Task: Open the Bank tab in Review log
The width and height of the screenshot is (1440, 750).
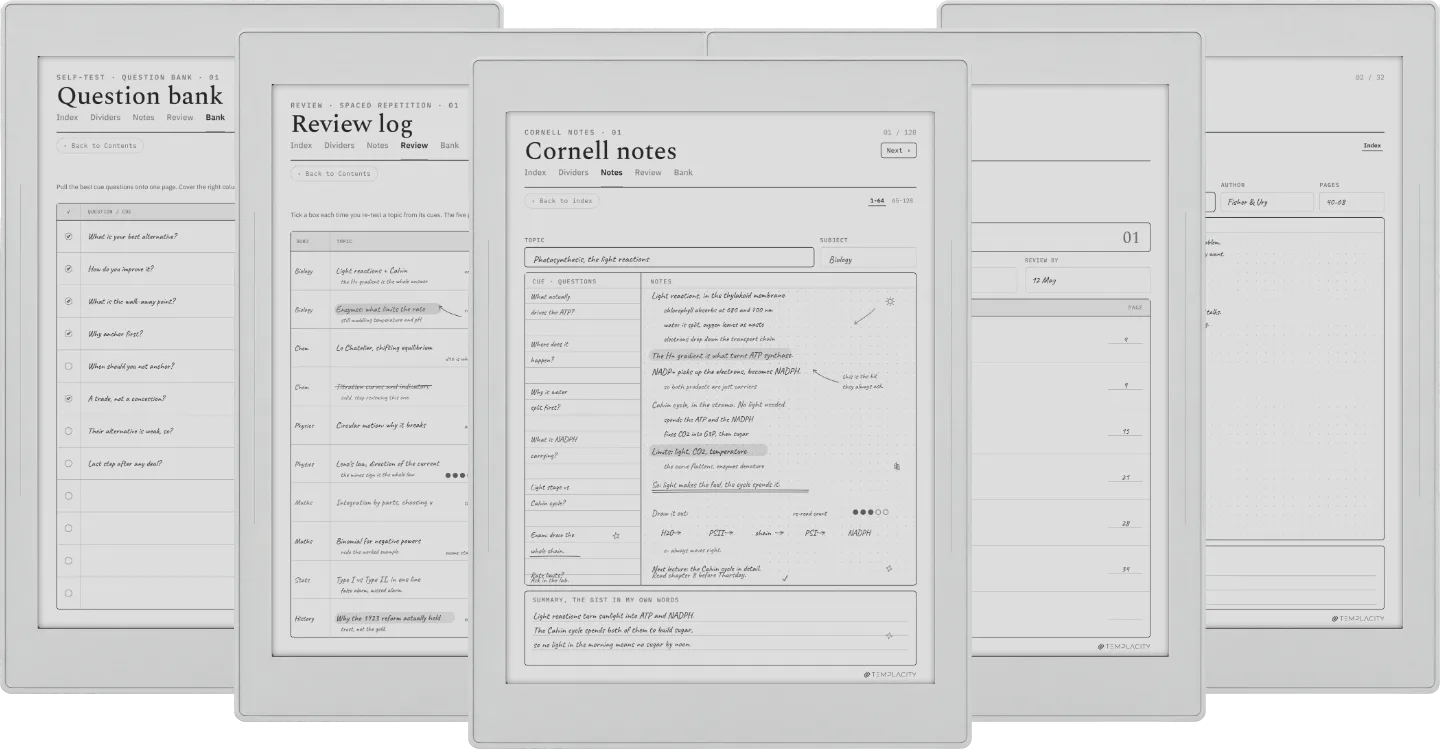Action: (x=450, y=145)
